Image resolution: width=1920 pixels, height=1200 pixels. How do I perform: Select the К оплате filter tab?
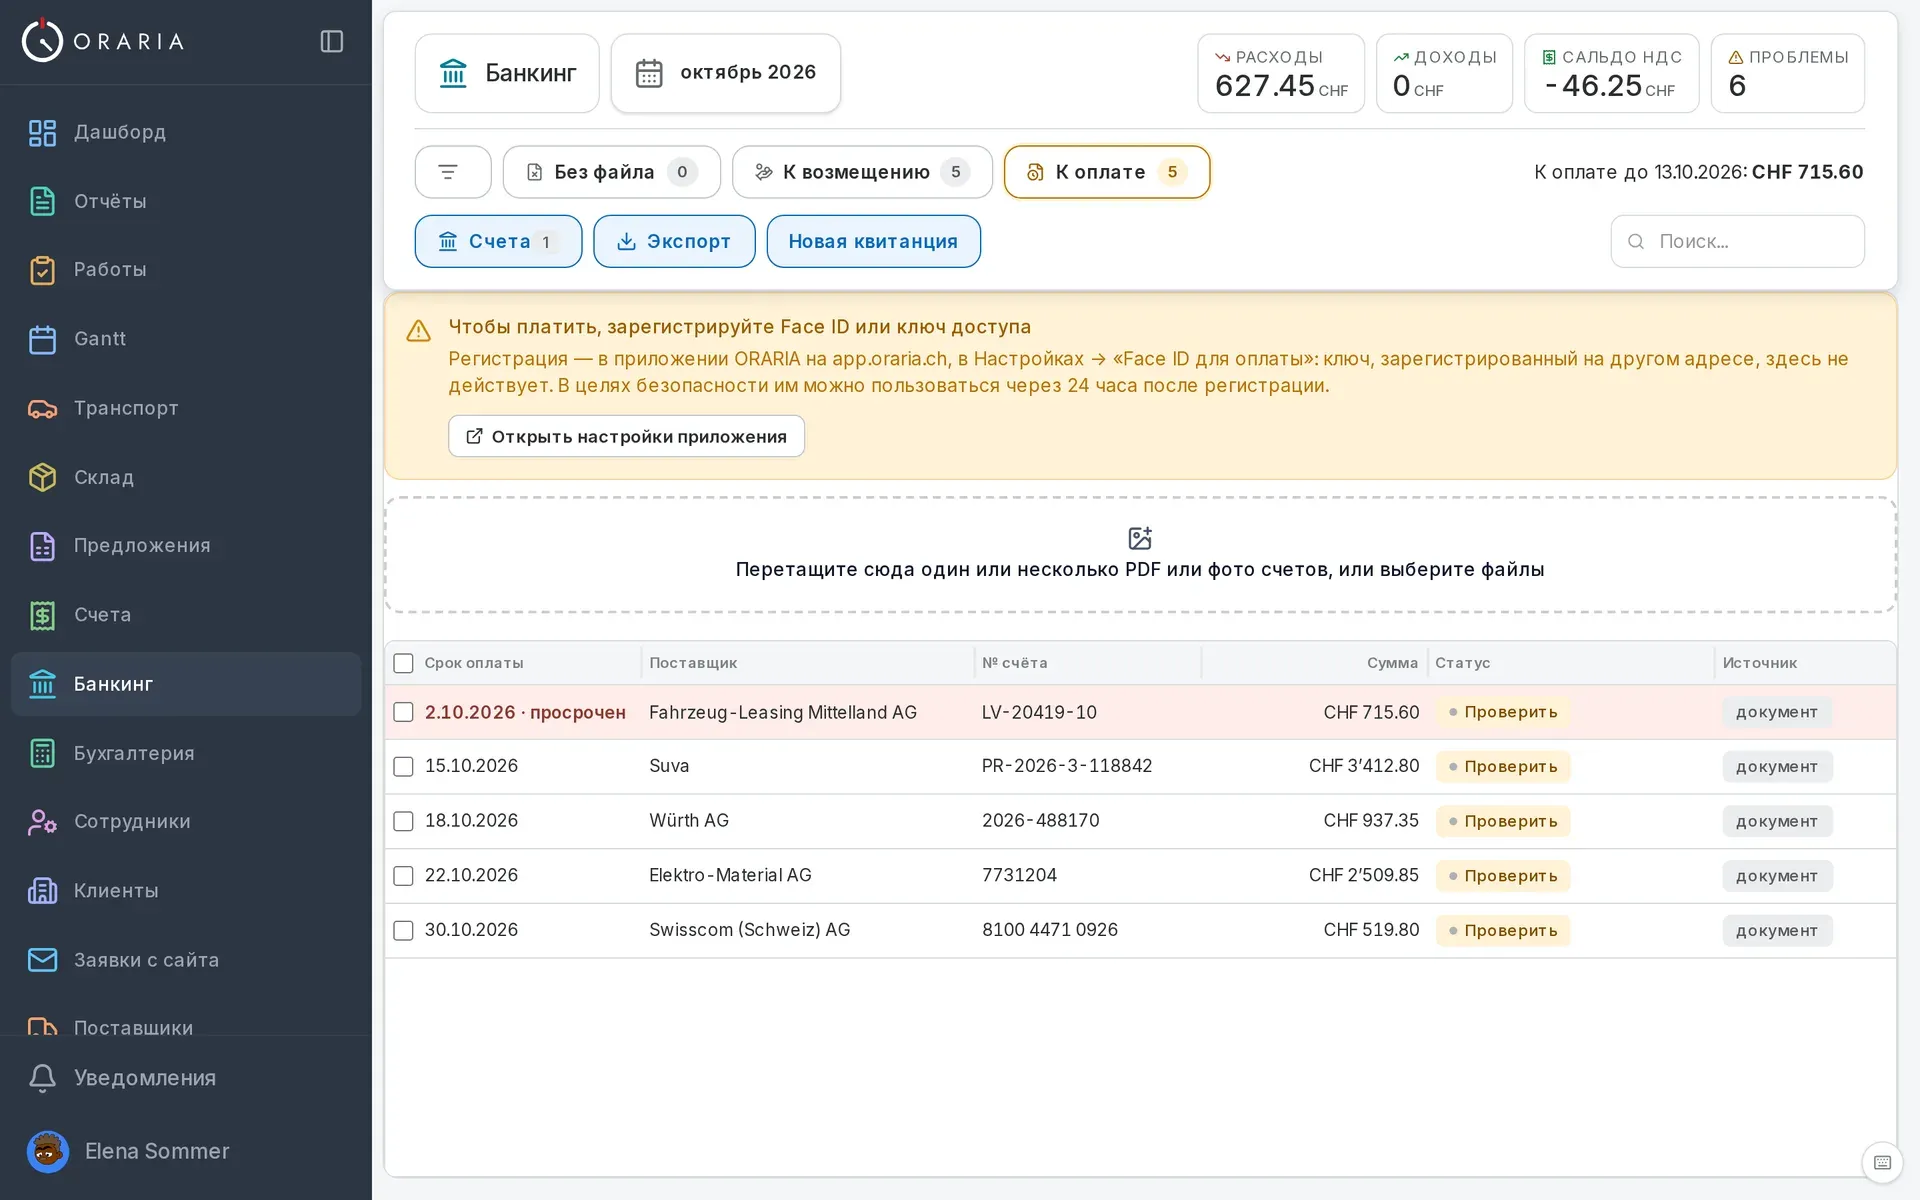pos(1107,172)
